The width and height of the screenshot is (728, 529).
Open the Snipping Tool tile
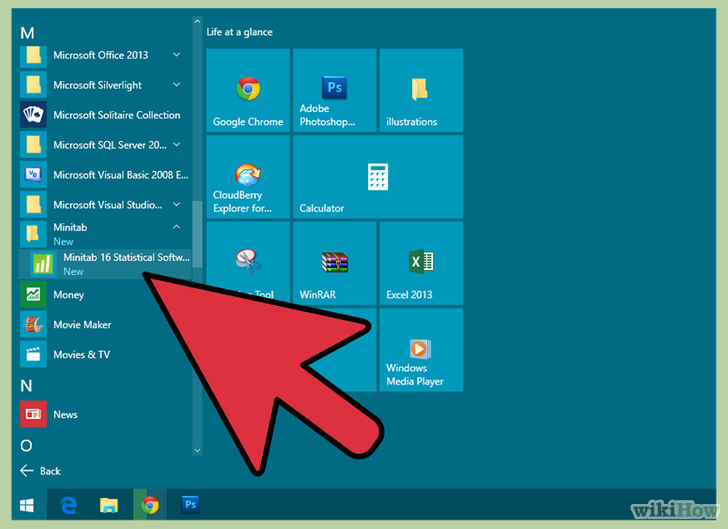[x=248, y=263]
